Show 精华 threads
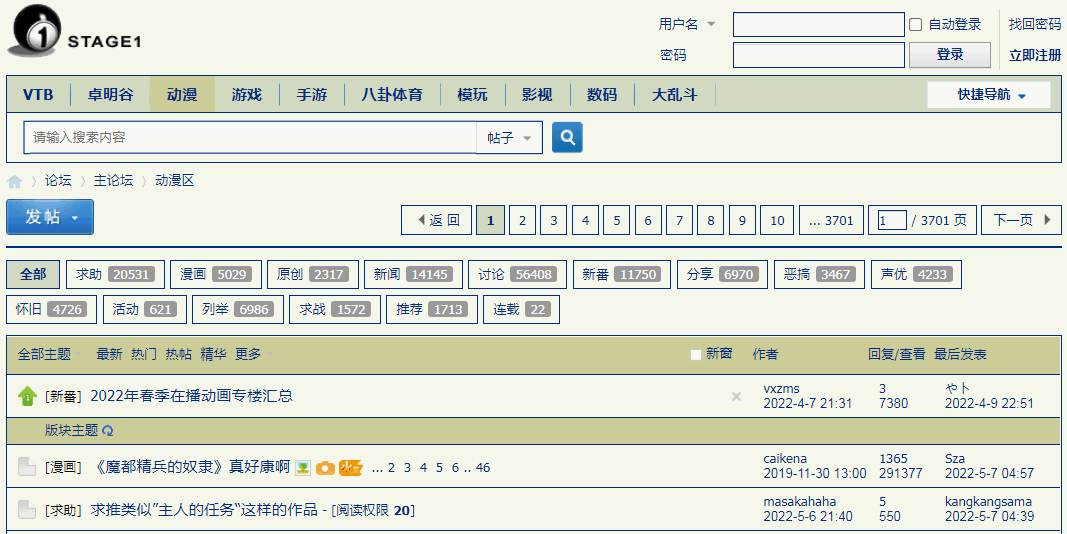The width and height of the screenshot is (1067, 534). pos(214,354)
